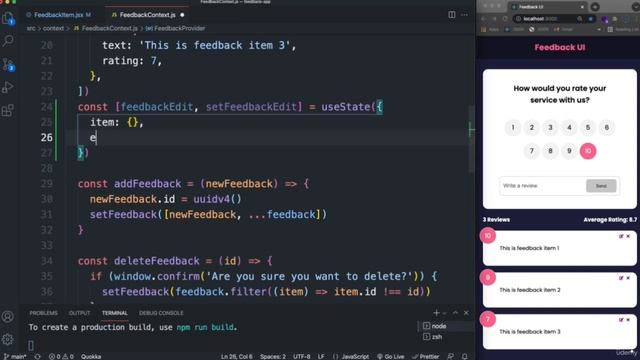Delete feedback item 3 with its X icon
Screen dimensions: 640x360
628,320
